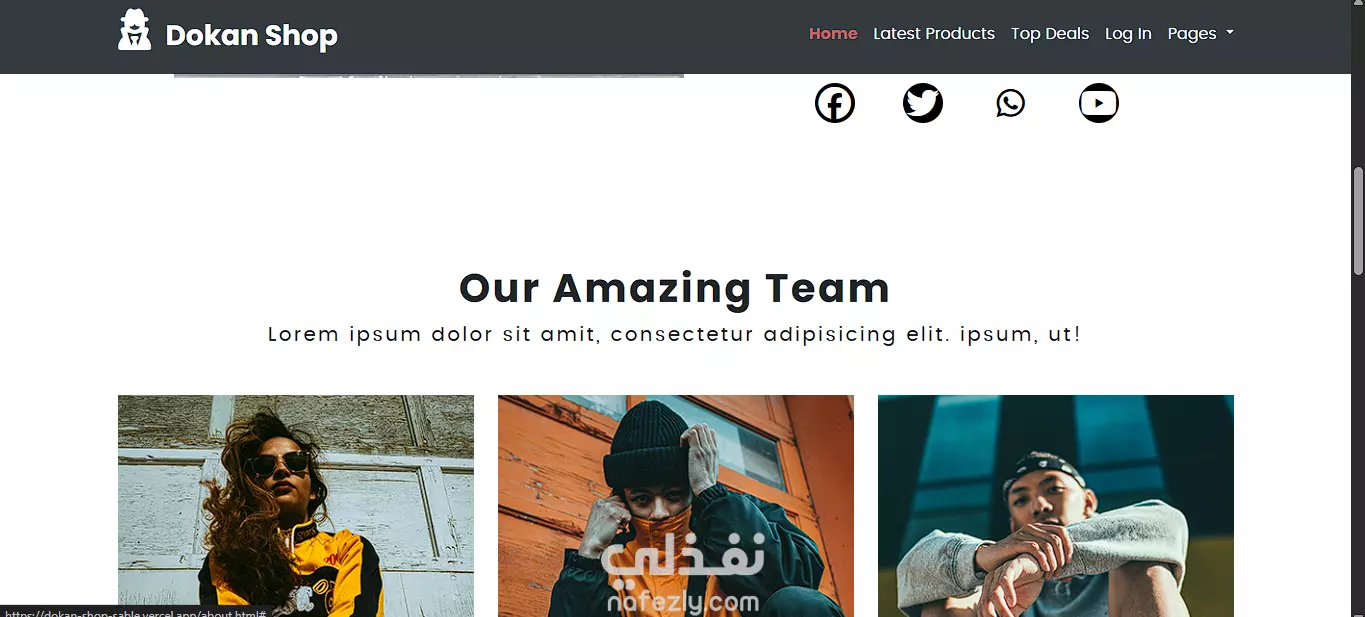1365x617 pixels.
Task: Select the team photo of woman with sunglasses
Action: (296, 506)
